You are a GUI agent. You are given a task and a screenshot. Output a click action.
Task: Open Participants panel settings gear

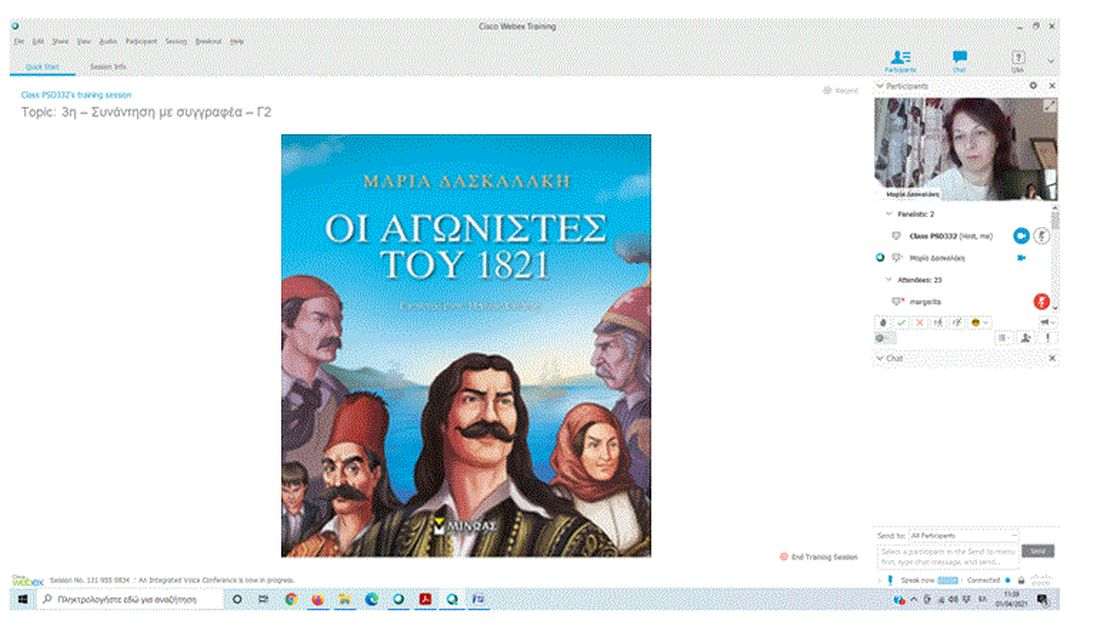tap(1033, 85)
